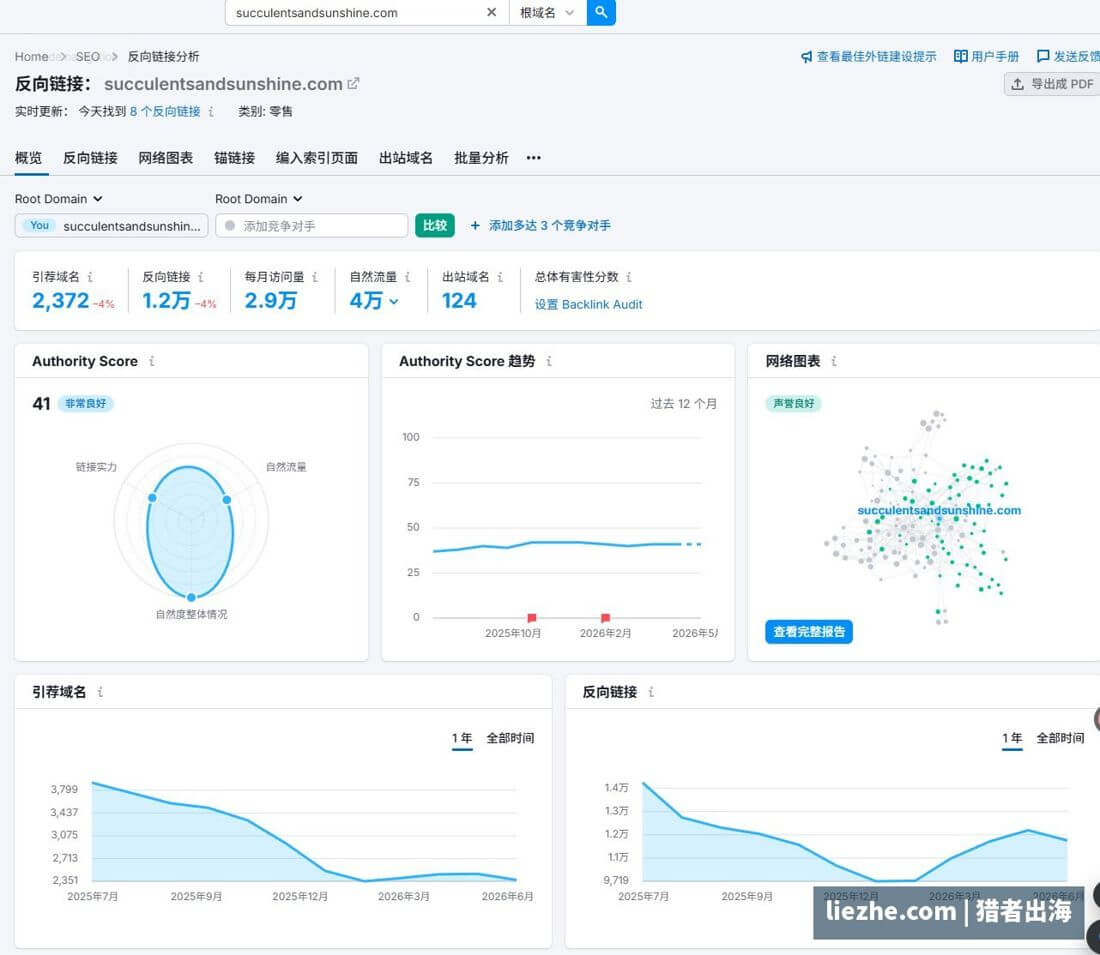Info icon beside 引荐域名 metric
This screenshot has width=1100, height=955.
[x=90, y=277]
